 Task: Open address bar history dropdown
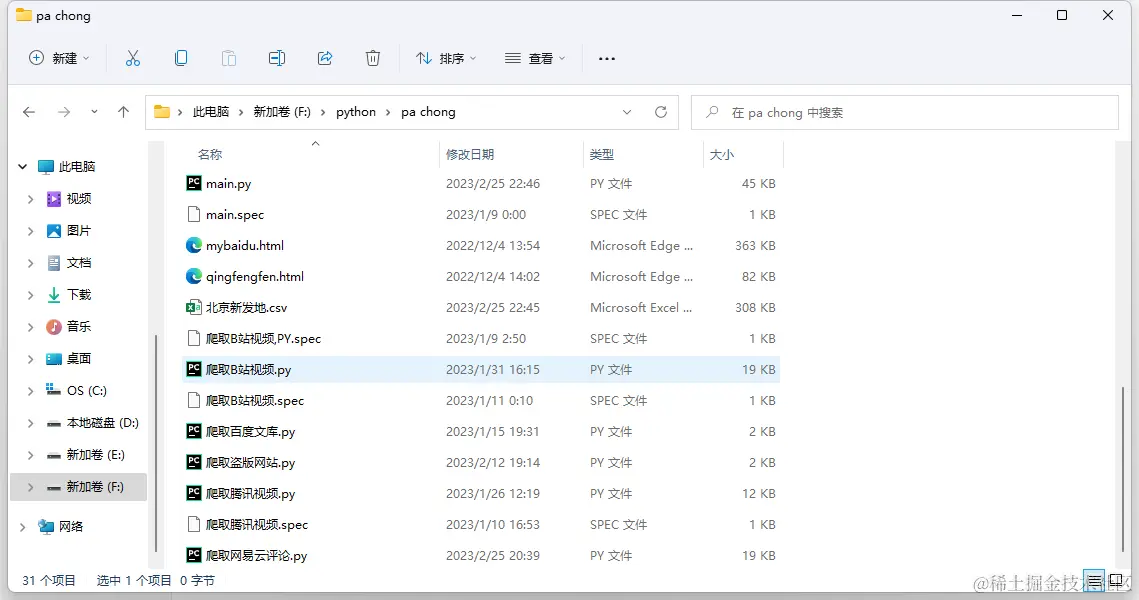pyautogui.click(x=627, y=112)
